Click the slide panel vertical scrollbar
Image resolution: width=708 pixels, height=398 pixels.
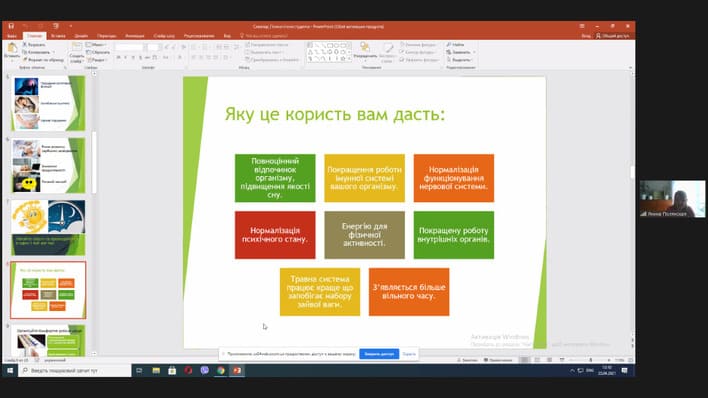94,163
